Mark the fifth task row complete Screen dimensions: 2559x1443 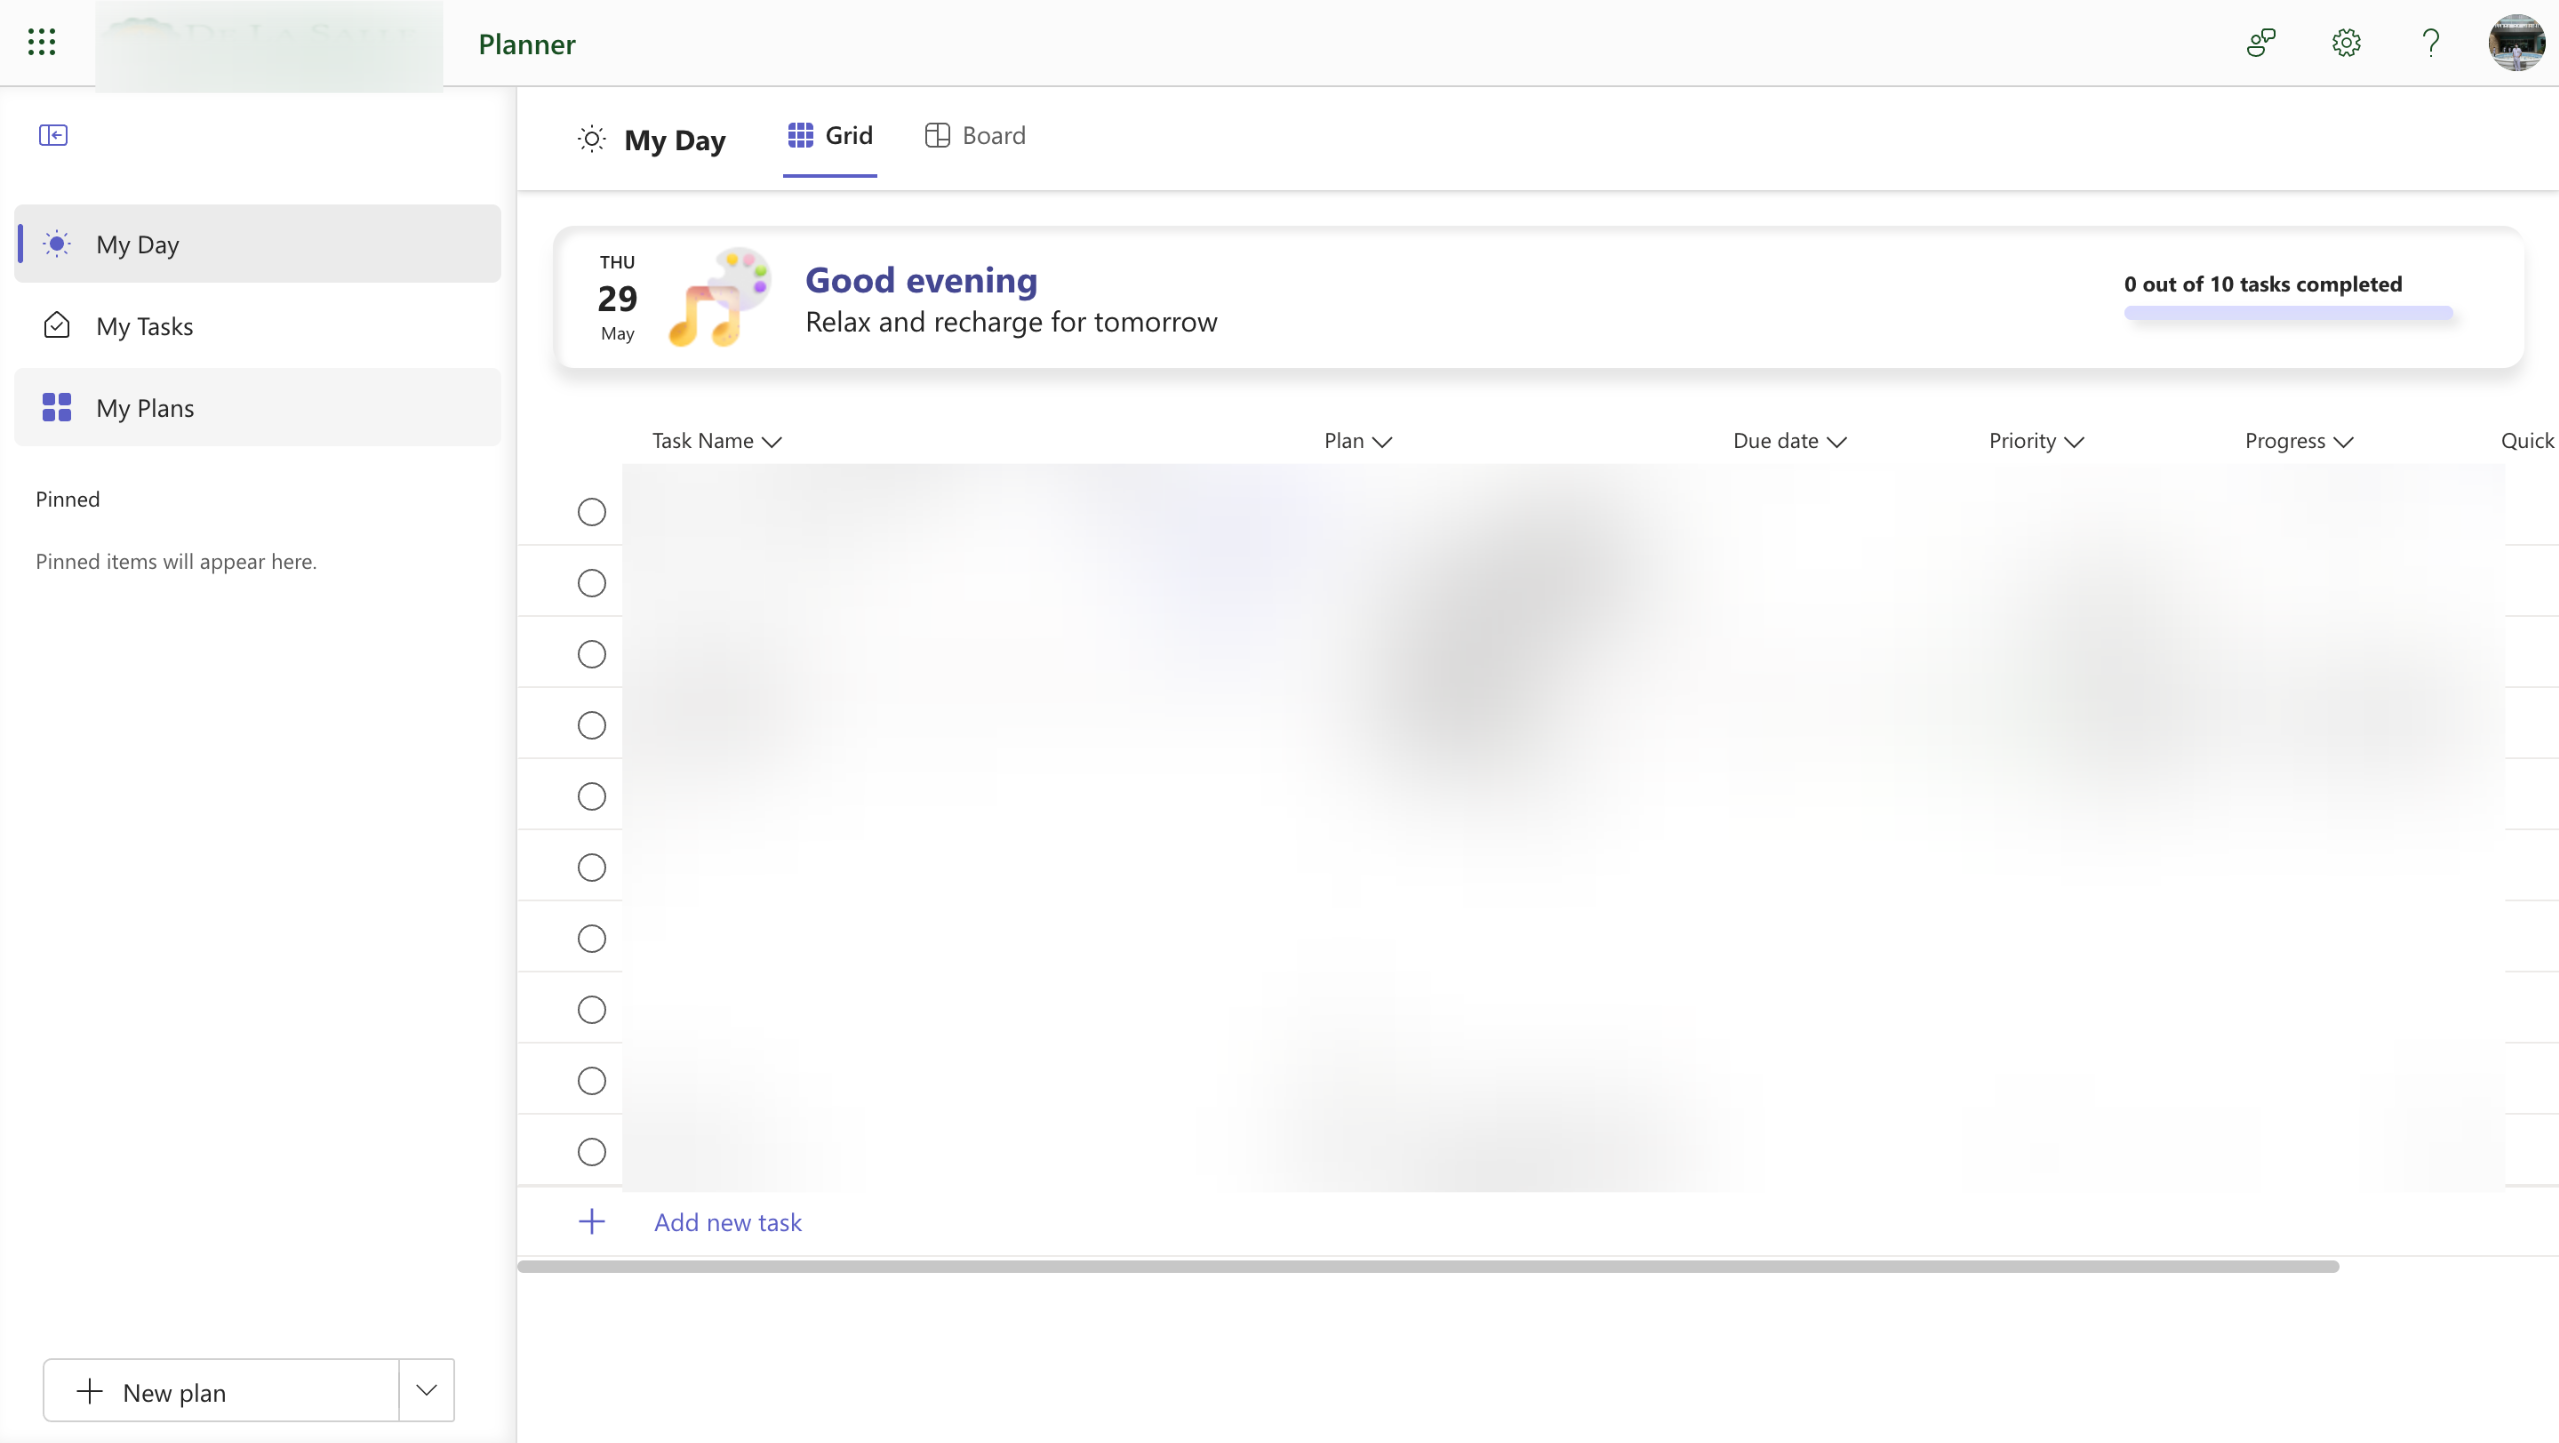click(x=592, y=796)
